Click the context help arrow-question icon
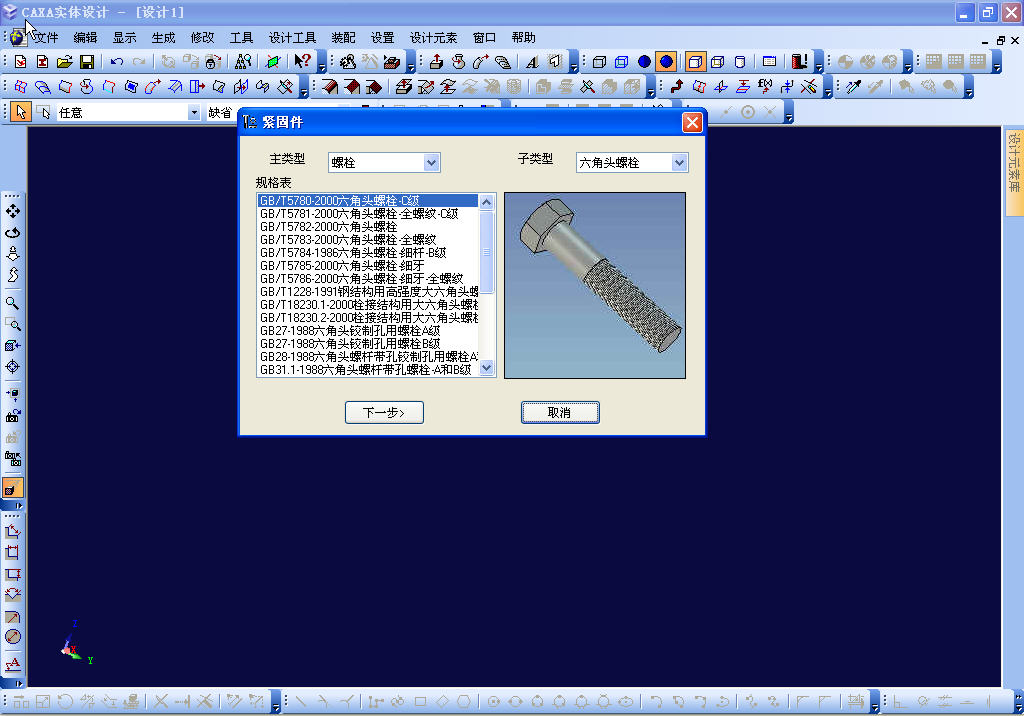Image resolution: width=1024 pixels, height=716 pixels. (302, 61)
